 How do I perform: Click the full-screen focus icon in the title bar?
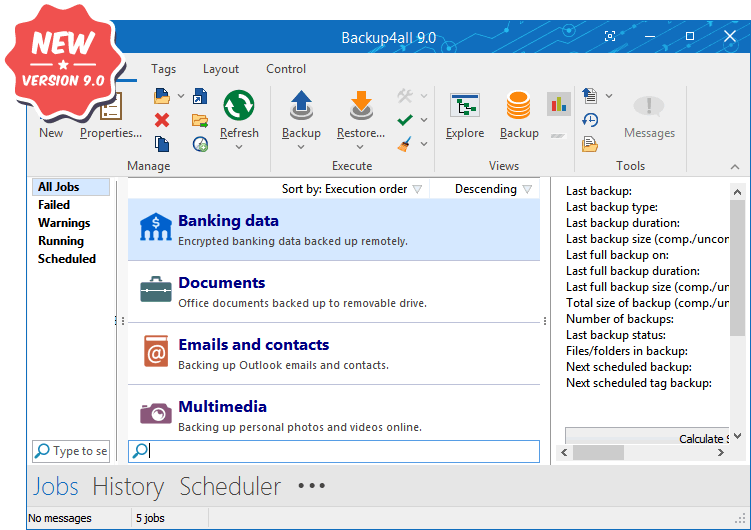pos(610,36)
